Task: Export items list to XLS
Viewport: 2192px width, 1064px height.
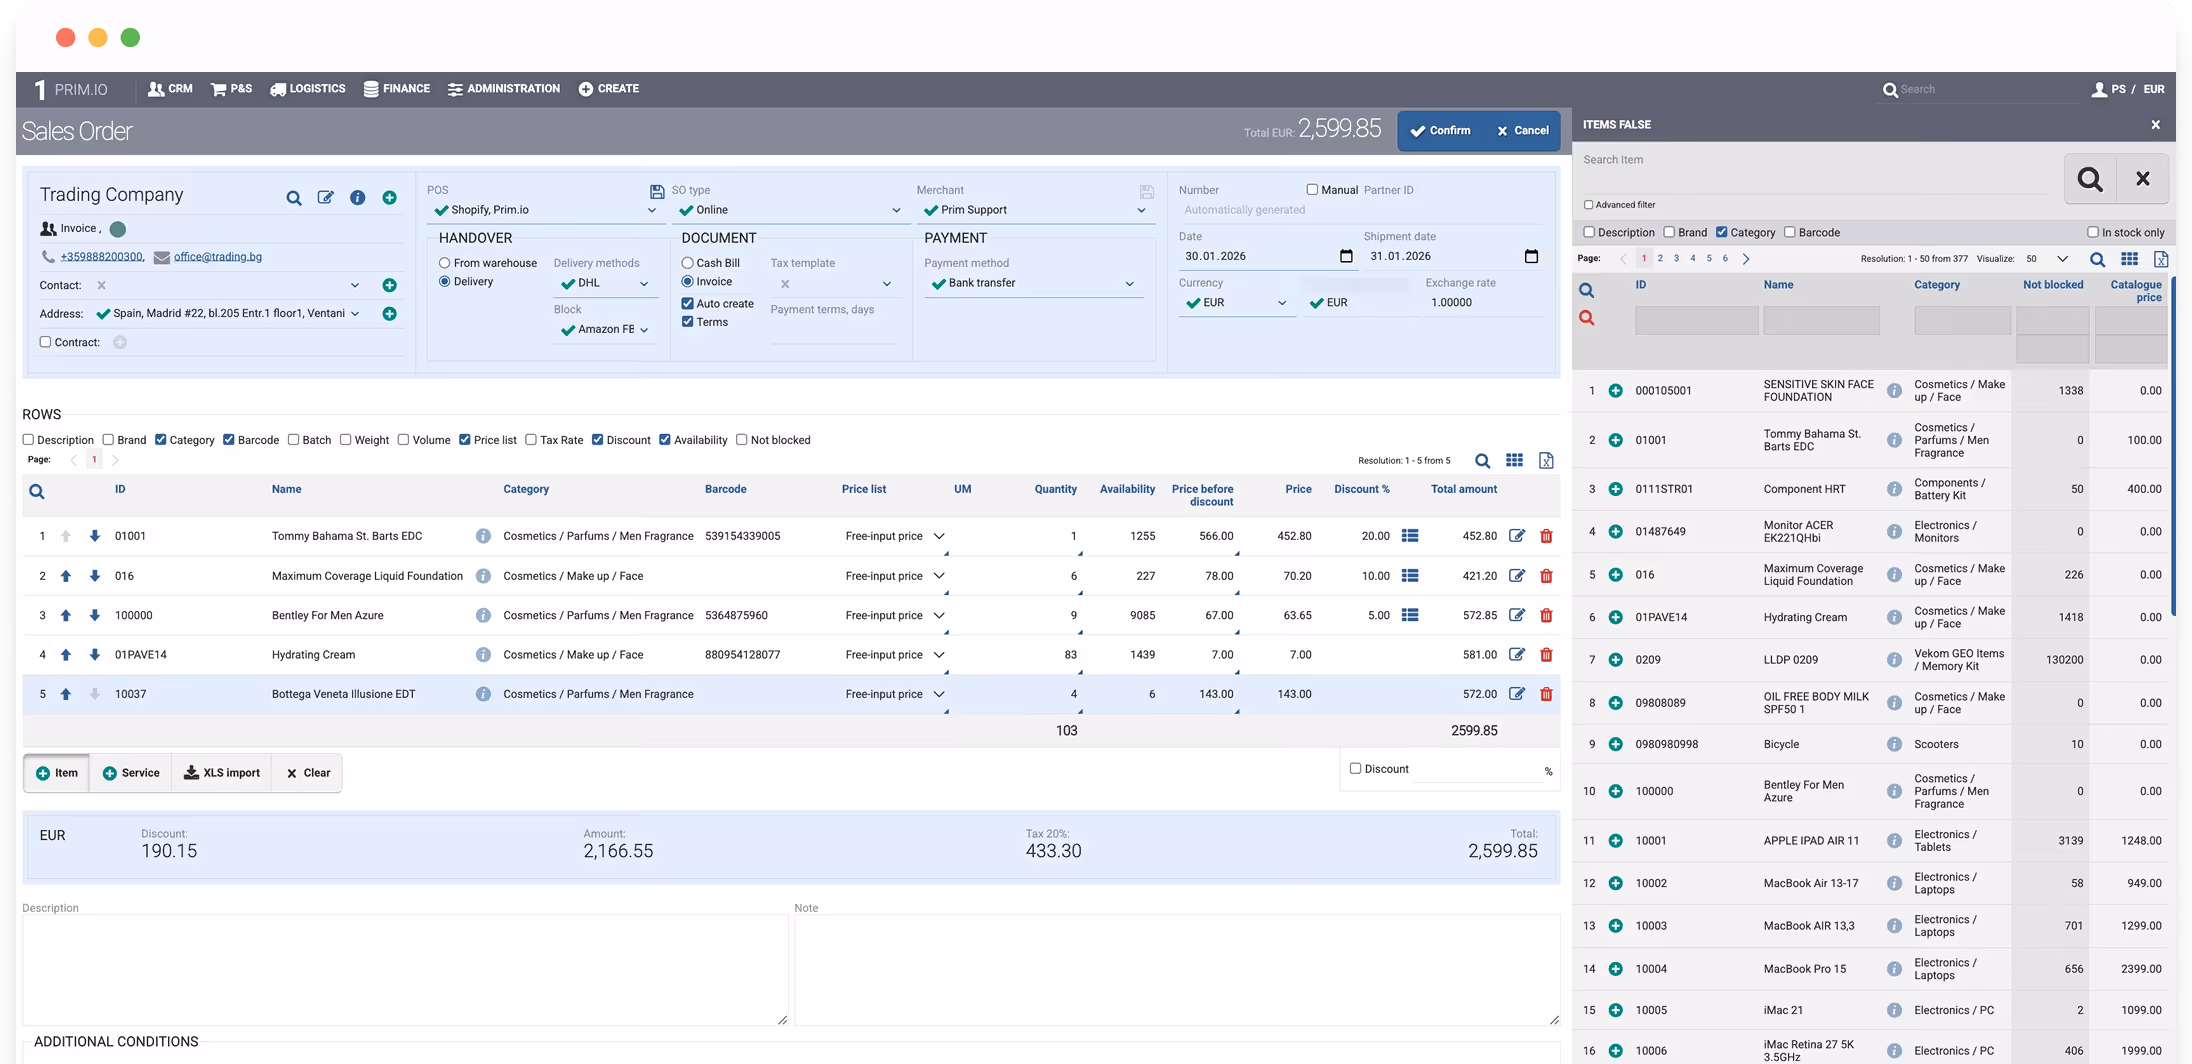Action: pyautogui.click(x=2161, y=259)
